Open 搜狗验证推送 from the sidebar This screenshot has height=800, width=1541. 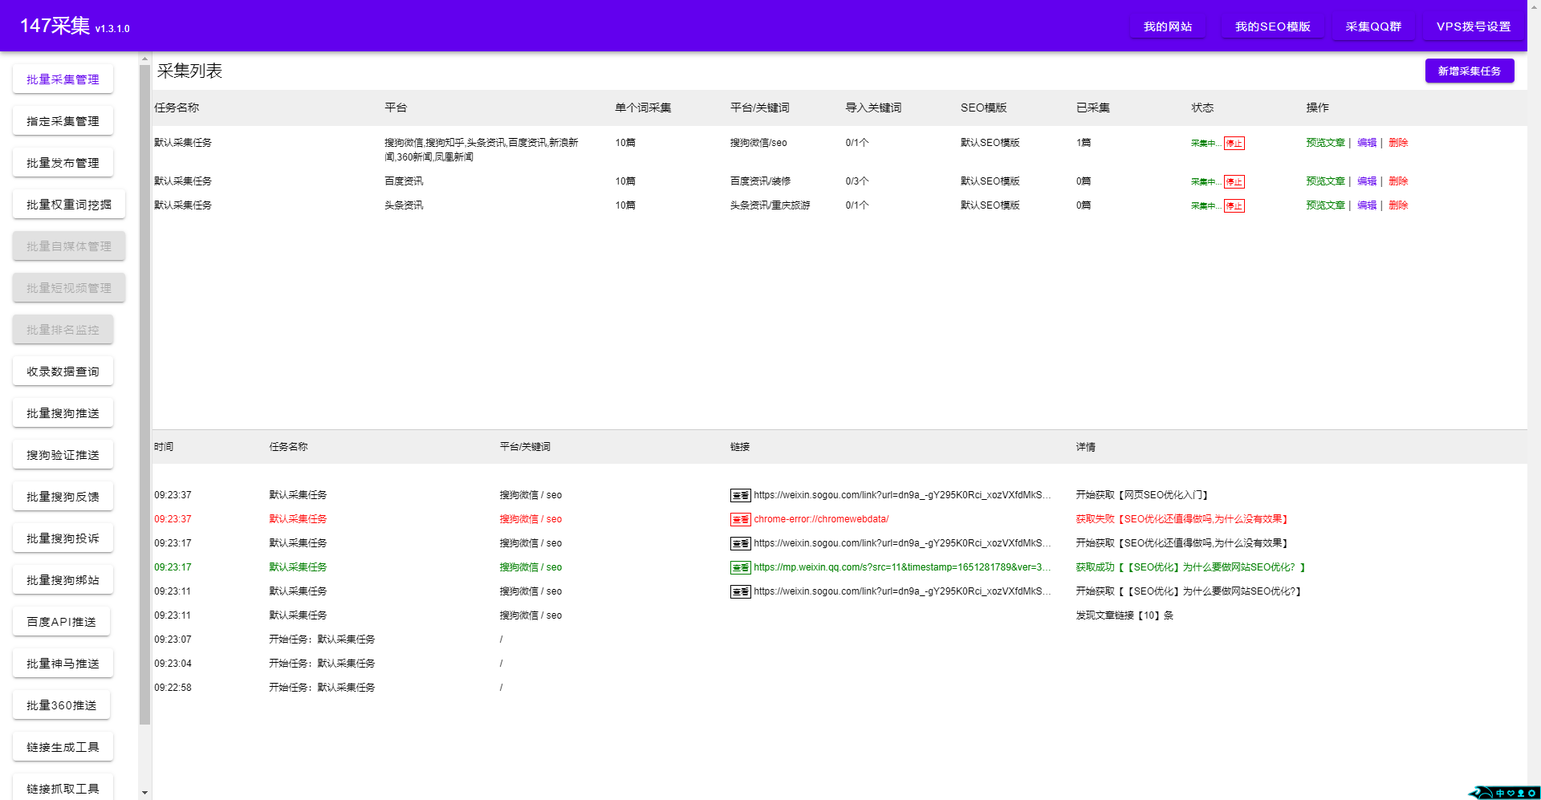pos(63,455)
